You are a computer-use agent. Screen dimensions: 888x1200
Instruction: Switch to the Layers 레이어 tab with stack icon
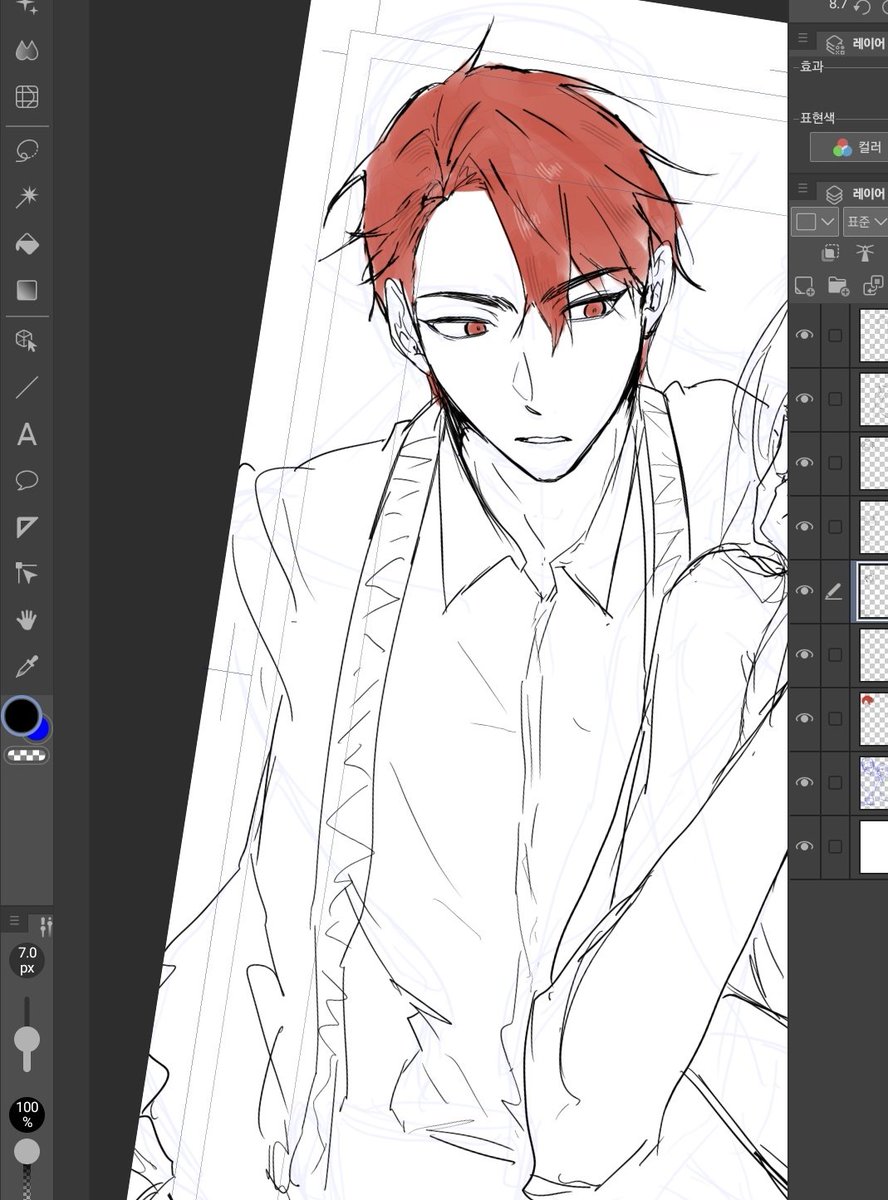[855, 193]
